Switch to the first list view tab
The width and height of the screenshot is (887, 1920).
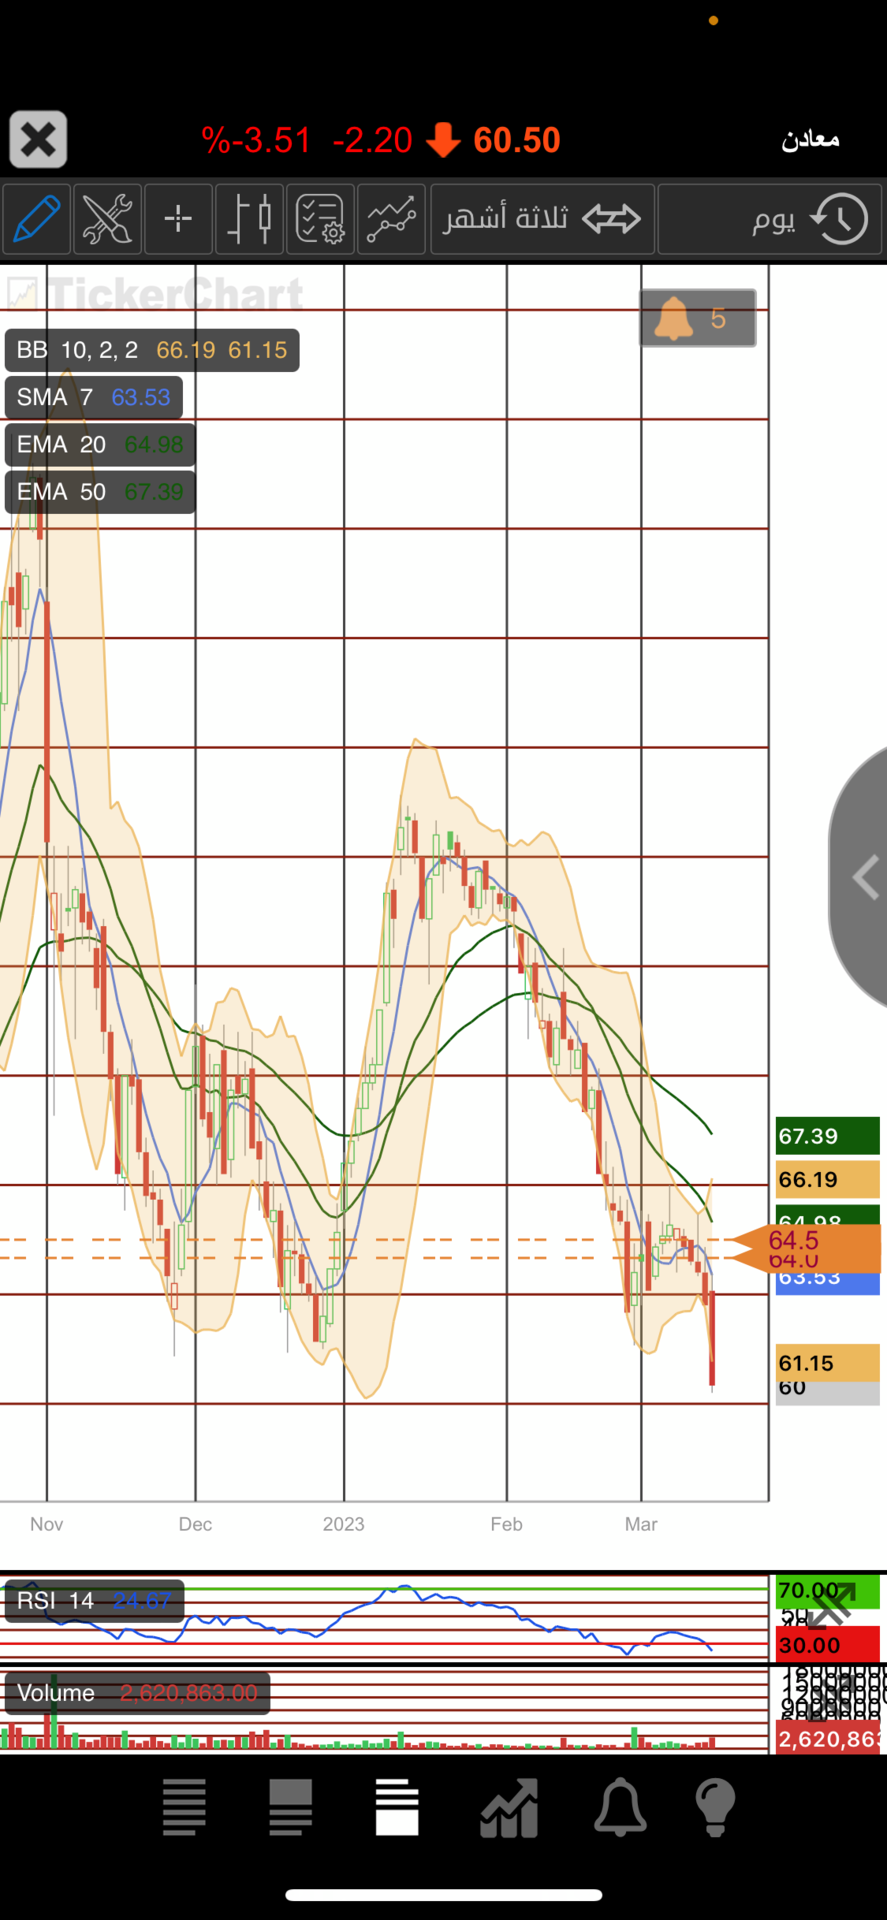click(184, 1808)
